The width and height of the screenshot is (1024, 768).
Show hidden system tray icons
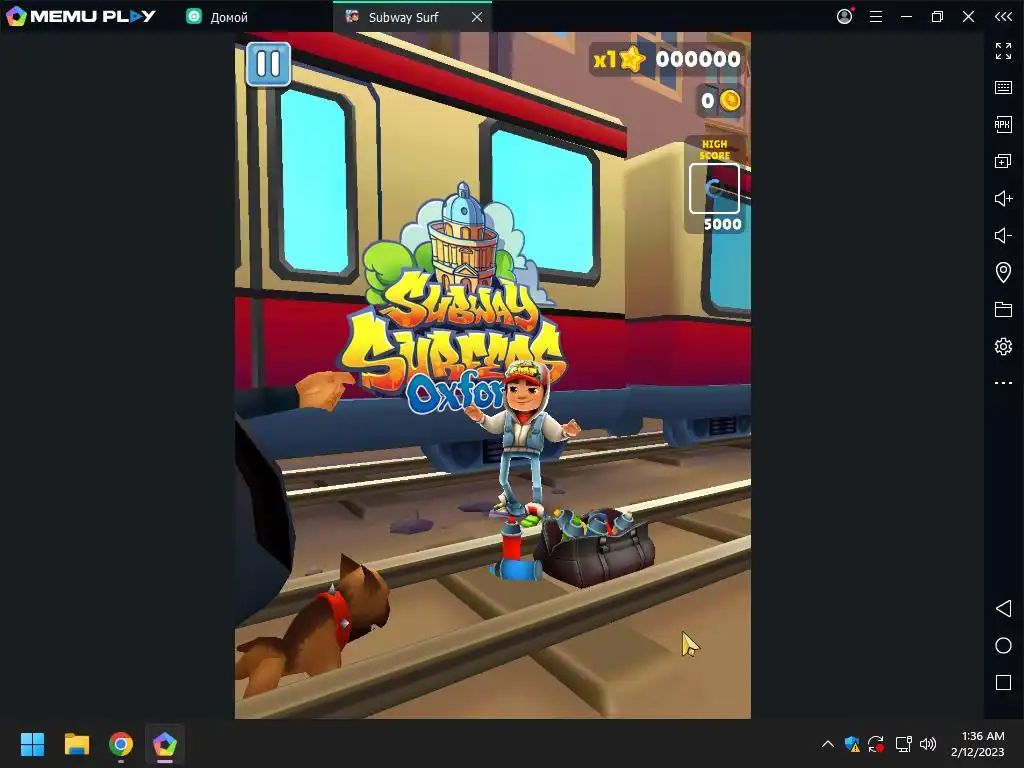[827, 744]
